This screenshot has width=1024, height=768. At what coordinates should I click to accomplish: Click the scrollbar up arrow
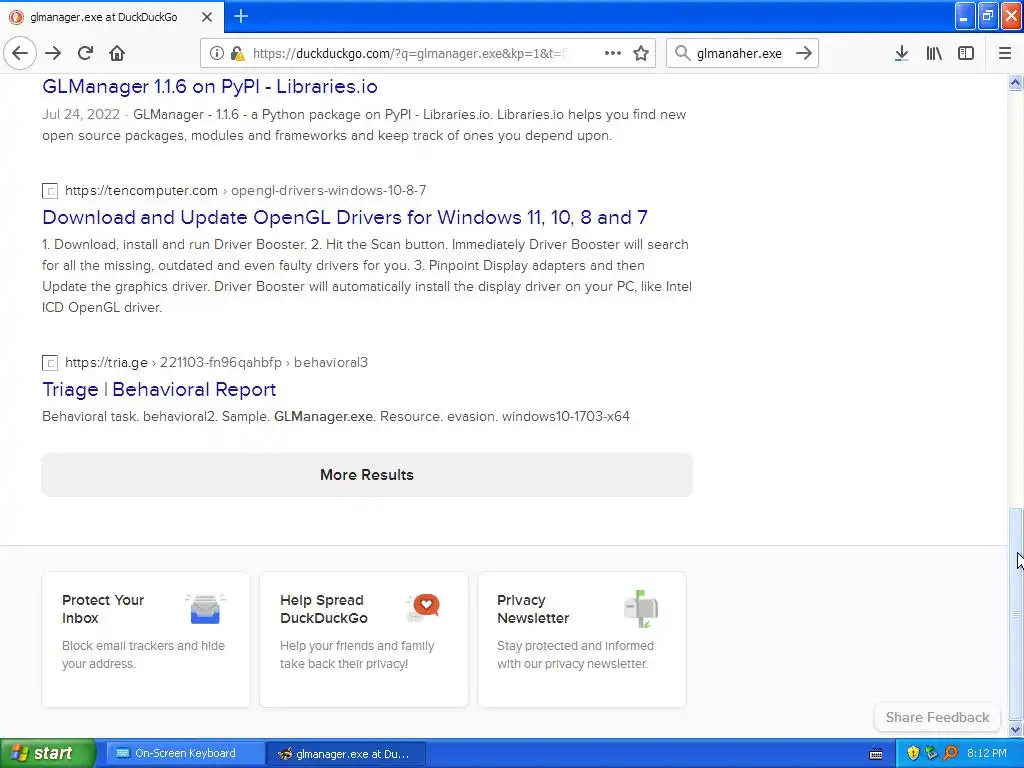click(1015, 82)
